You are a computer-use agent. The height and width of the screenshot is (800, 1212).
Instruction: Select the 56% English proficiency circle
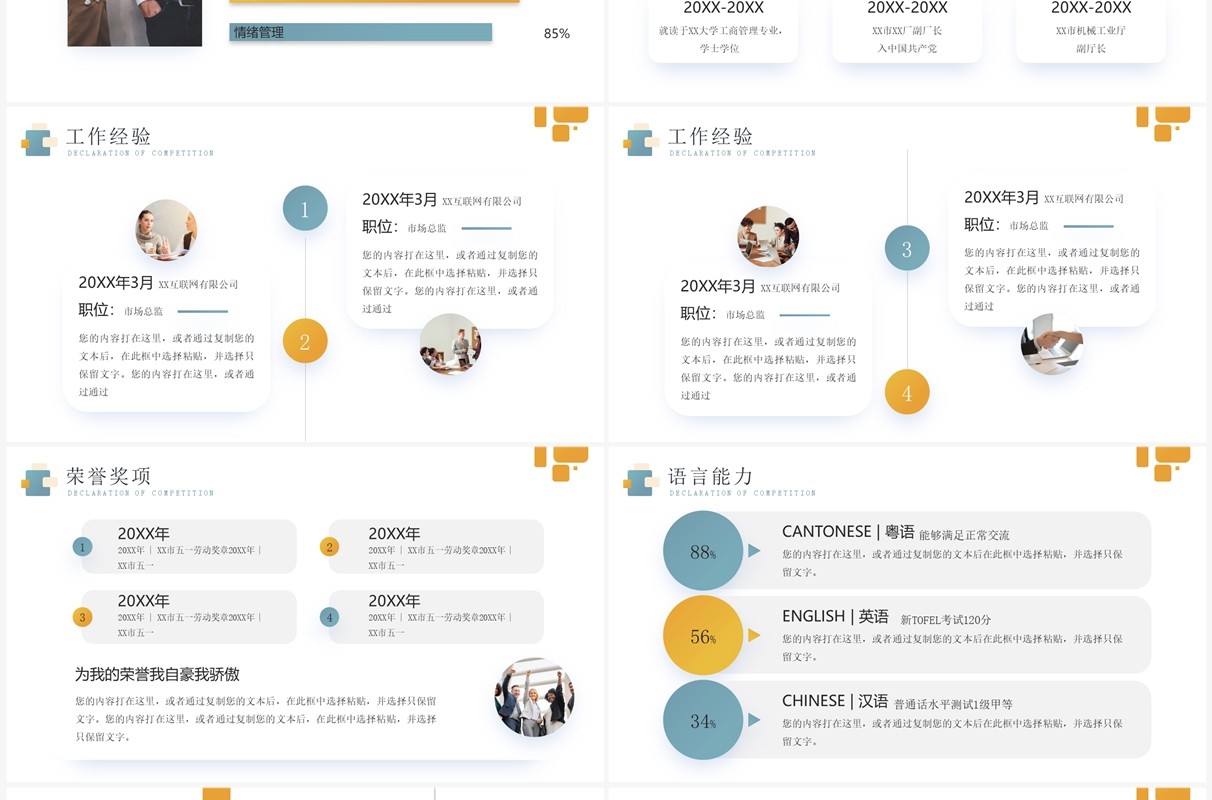[x=703, y=635]
